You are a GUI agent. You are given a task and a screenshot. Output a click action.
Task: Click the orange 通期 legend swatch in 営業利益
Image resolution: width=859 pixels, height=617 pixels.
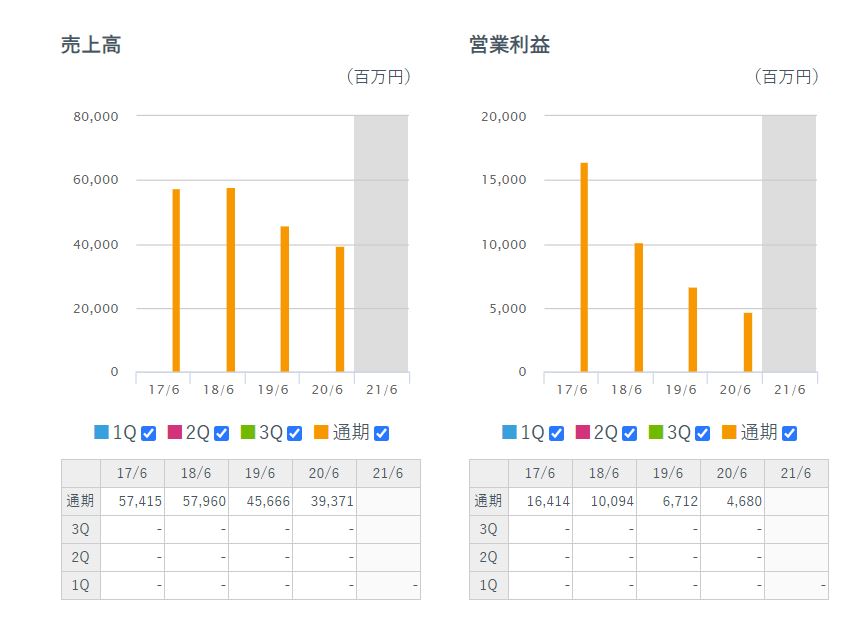pyautogui.click(x=729, y=432)
